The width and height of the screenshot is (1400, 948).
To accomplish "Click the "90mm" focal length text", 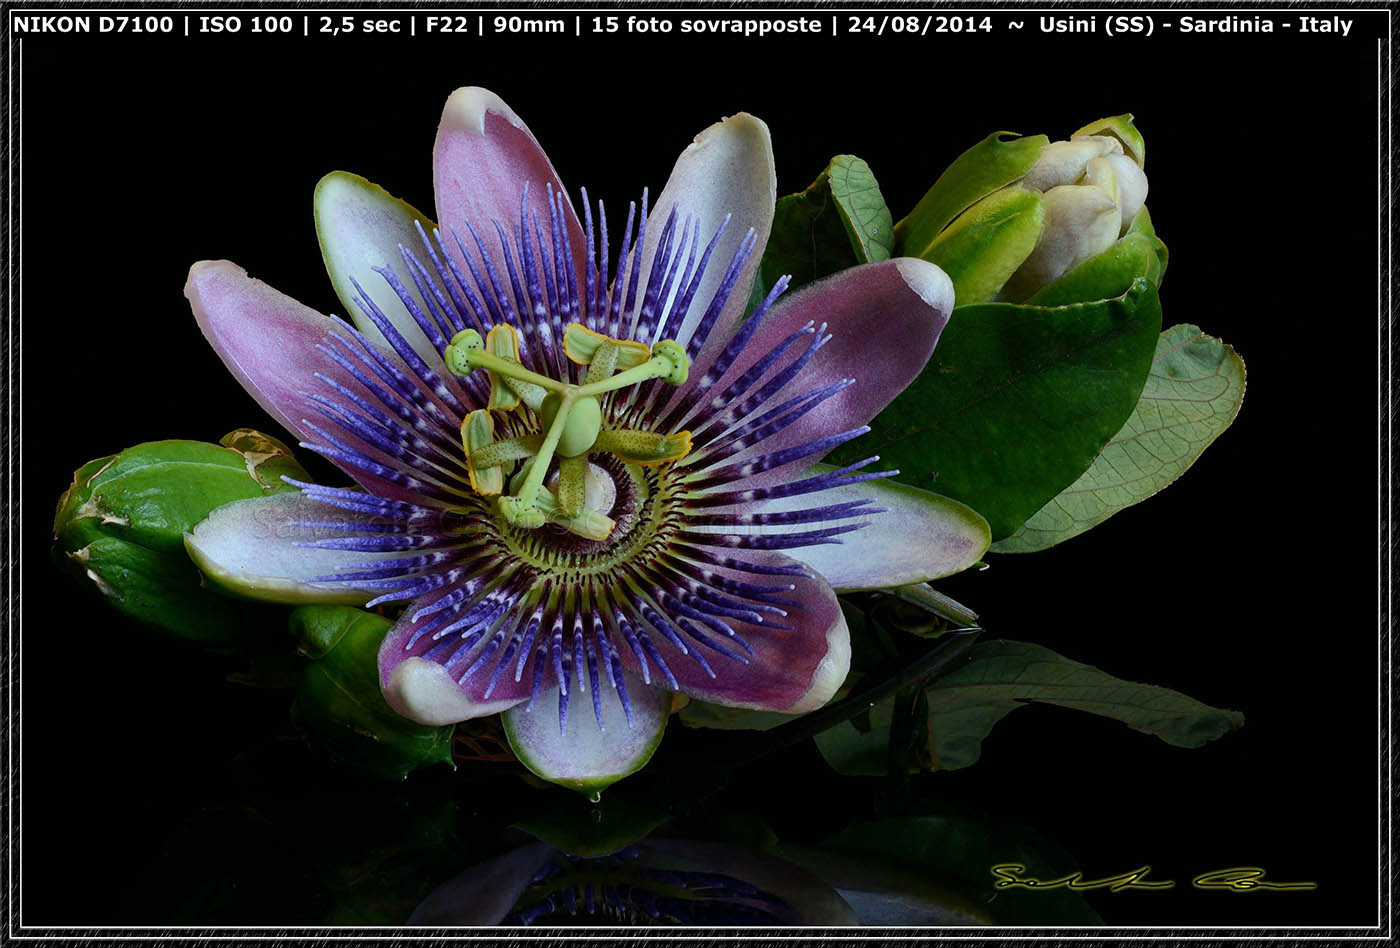I will tap(528, 25).
